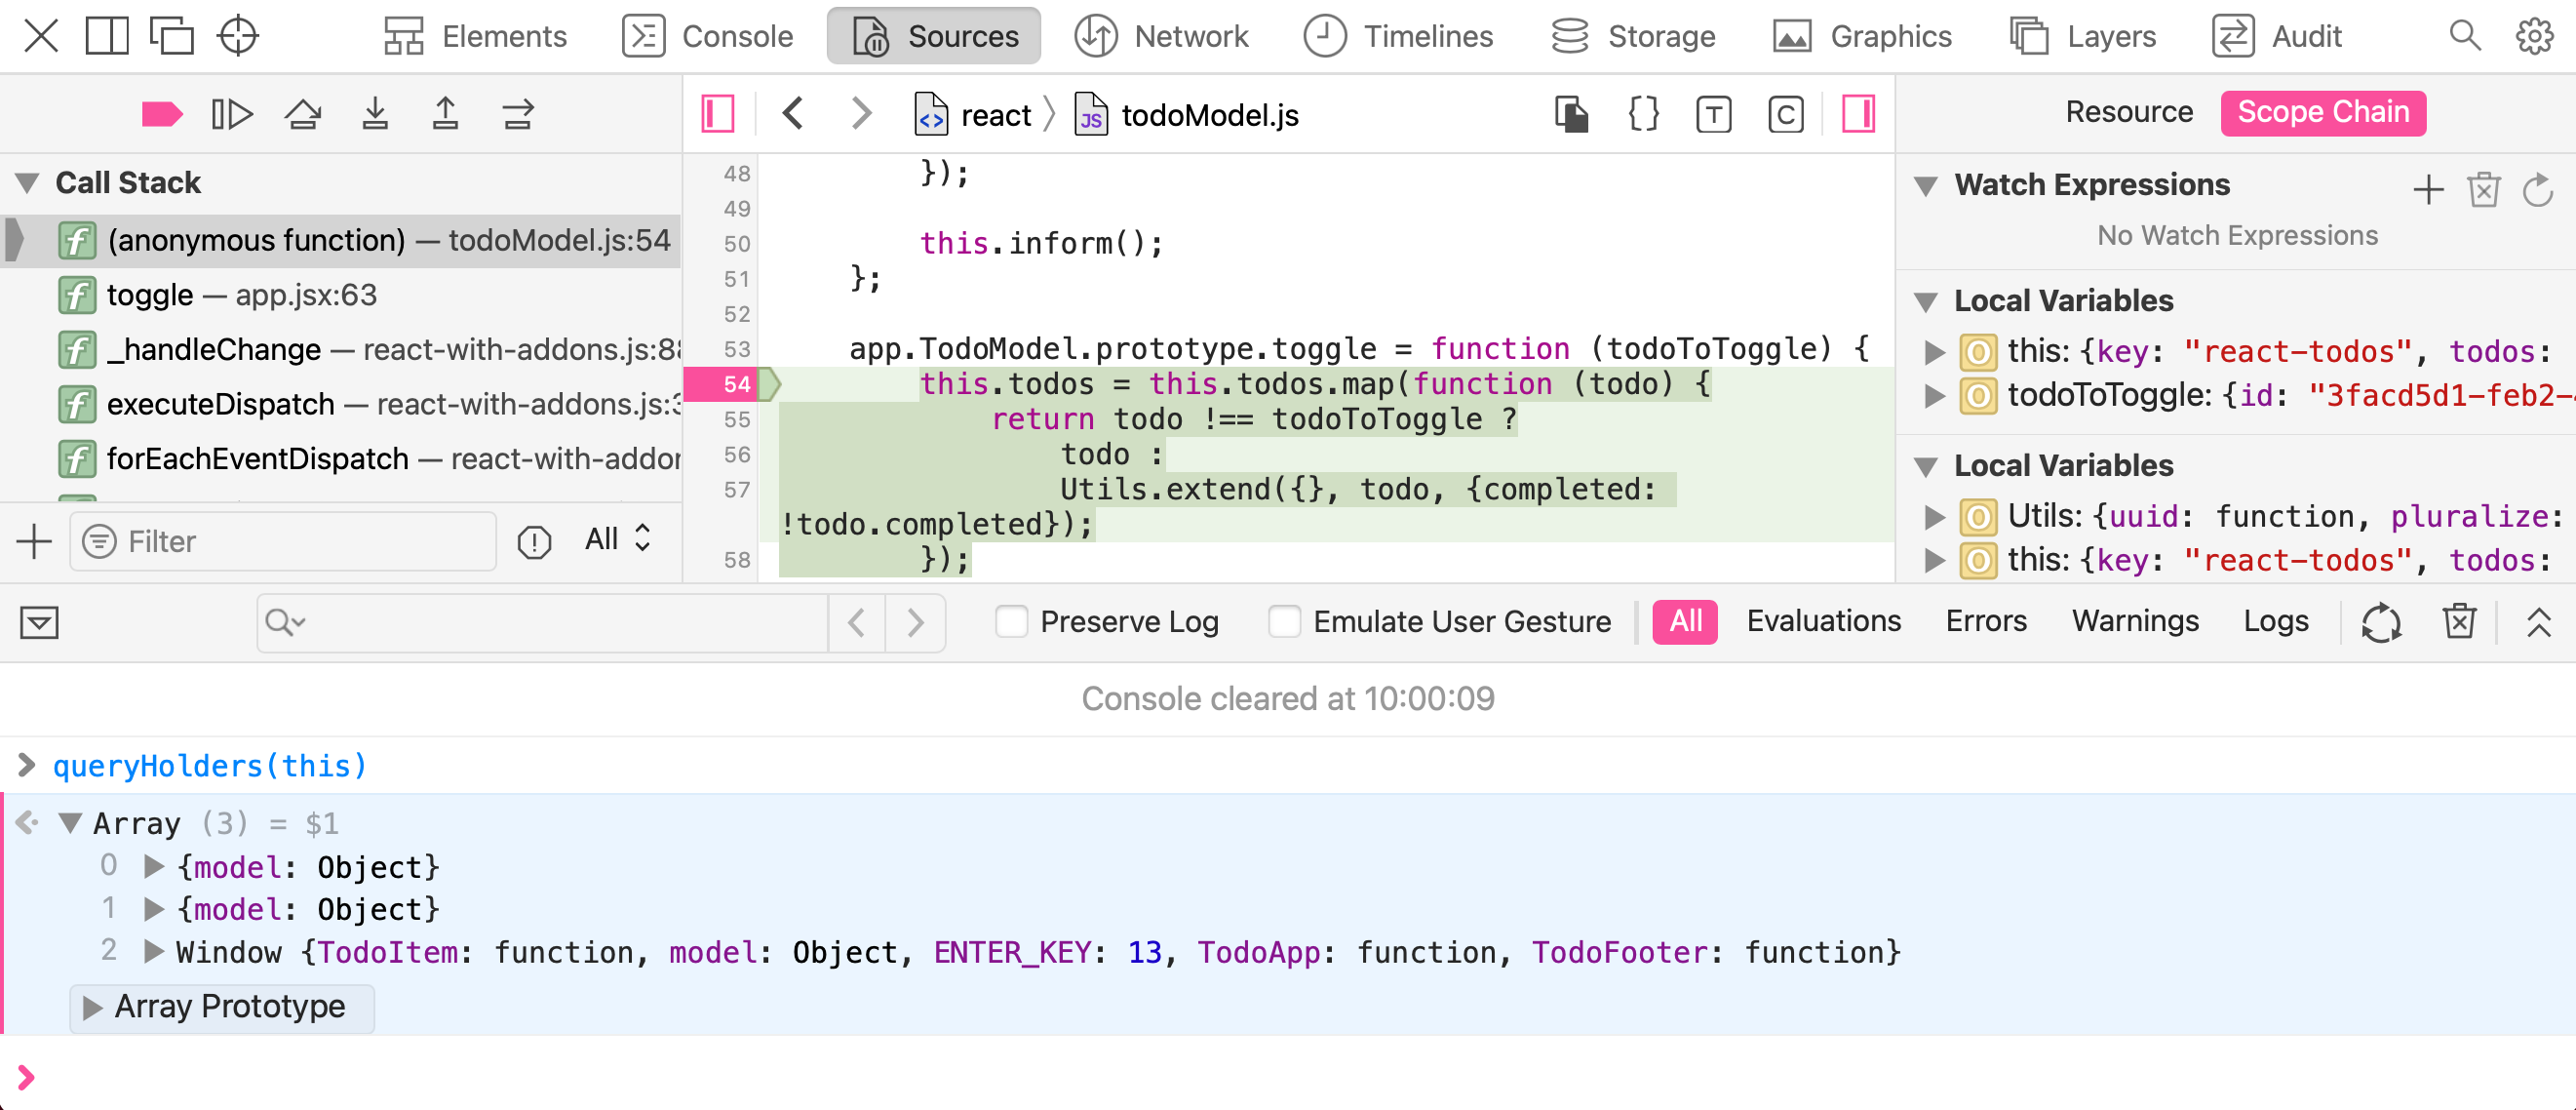2576x1110 pixels.
Task: Click the Filter input field in Call Stack
Action: click(286, 539)
